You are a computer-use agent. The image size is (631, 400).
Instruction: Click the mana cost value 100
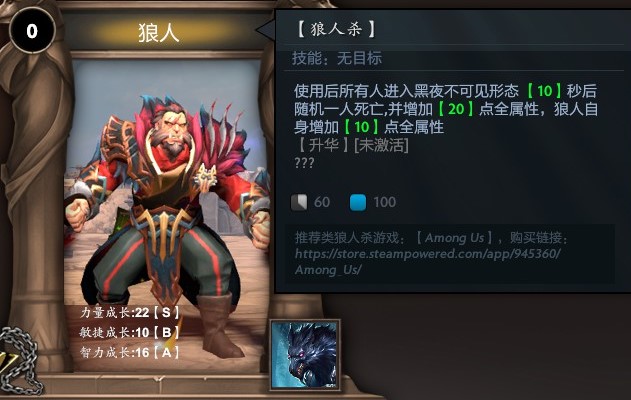384,202
